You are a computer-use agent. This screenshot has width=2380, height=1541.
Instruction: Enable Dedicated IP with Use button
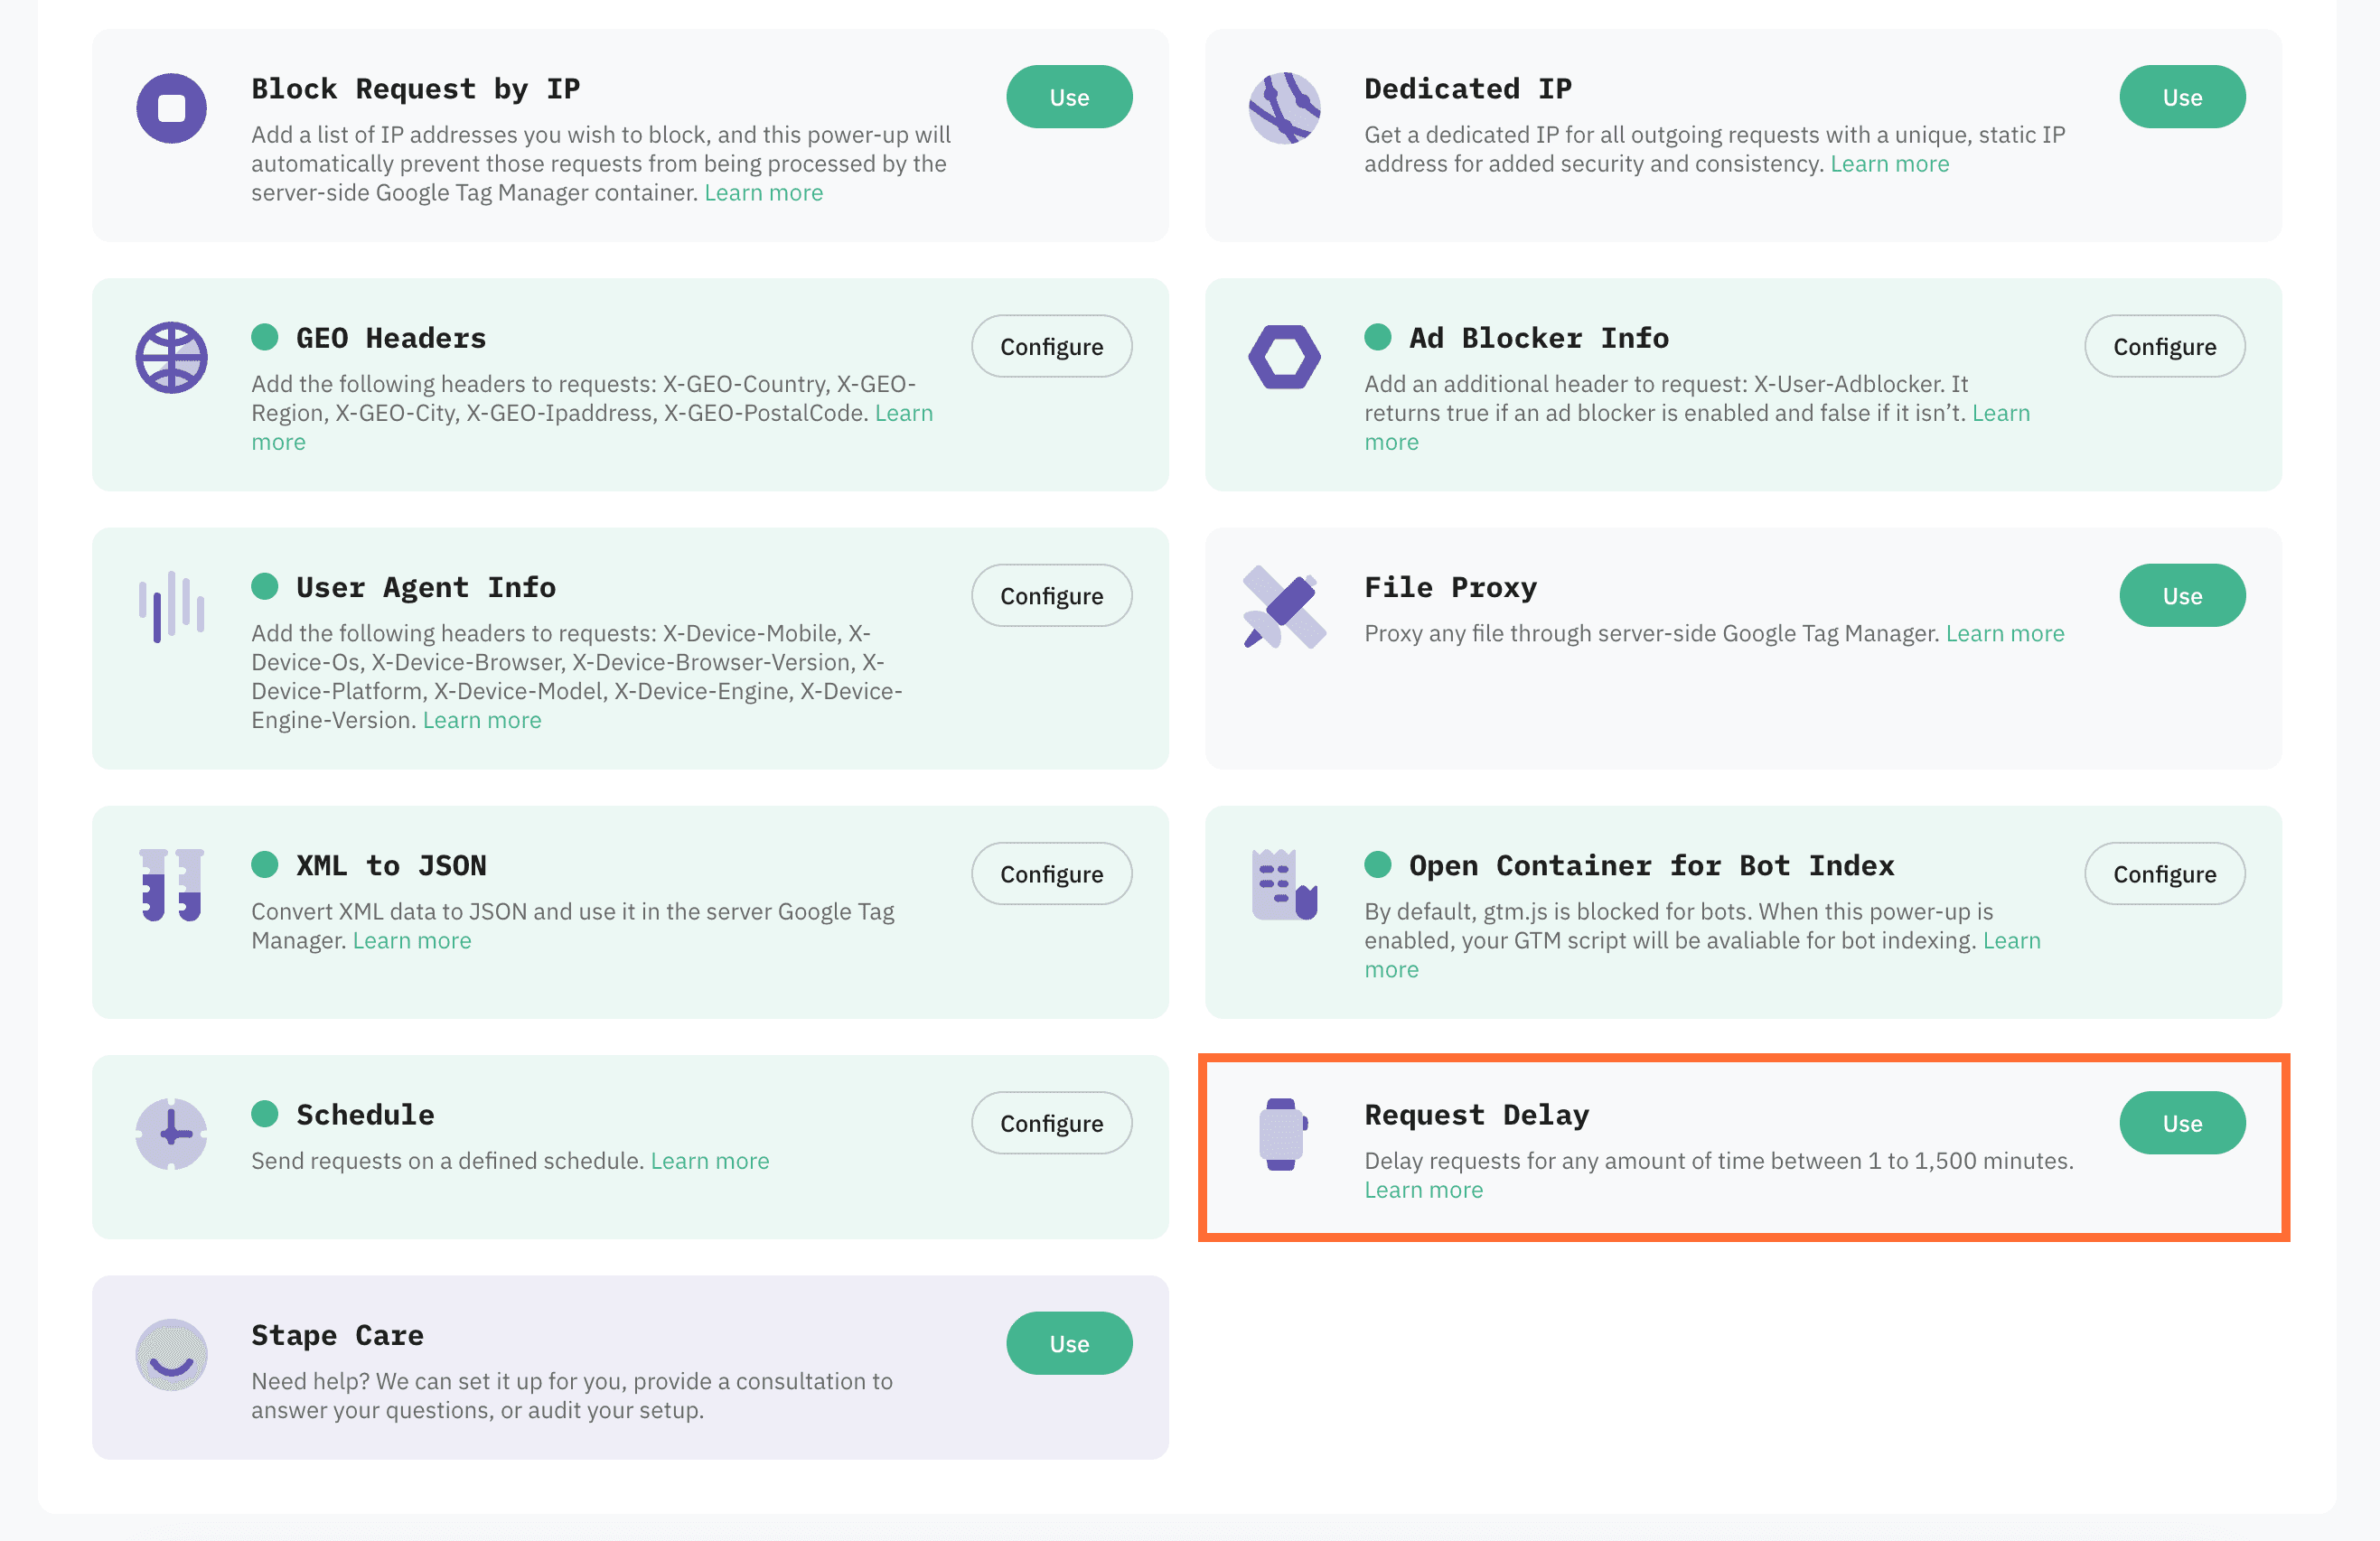pyautogui.click(x=2181, y=97)
